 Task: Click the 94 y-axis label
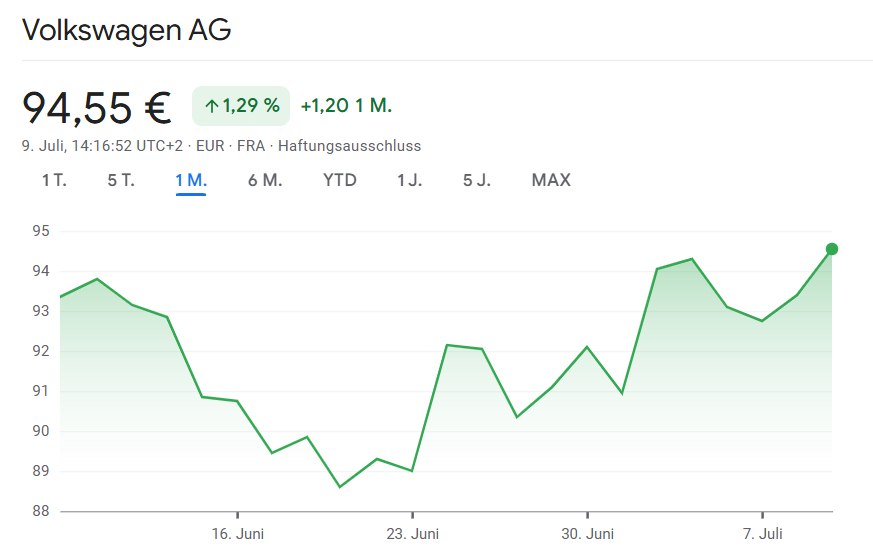tap(41, 271)
